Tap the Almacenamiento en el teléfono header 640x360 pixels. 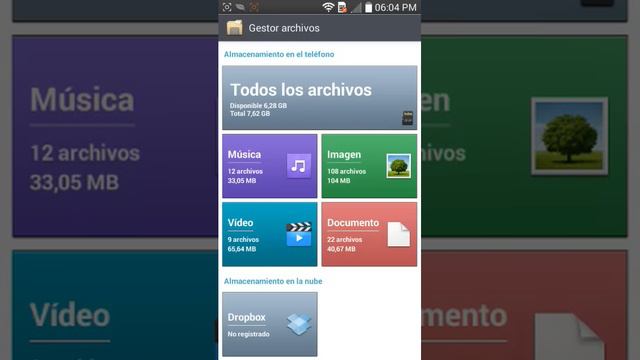point(279,54)
